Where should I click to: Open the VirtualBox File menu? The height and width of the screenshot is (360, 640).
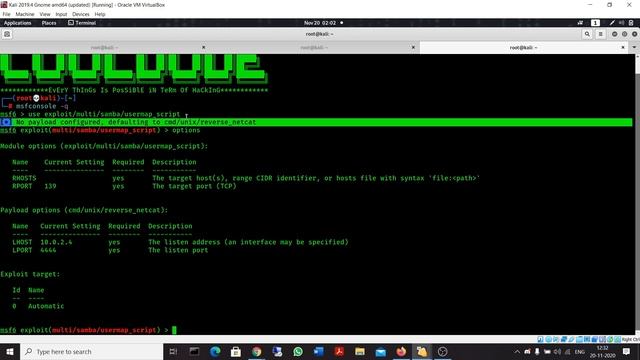point(7,14)
